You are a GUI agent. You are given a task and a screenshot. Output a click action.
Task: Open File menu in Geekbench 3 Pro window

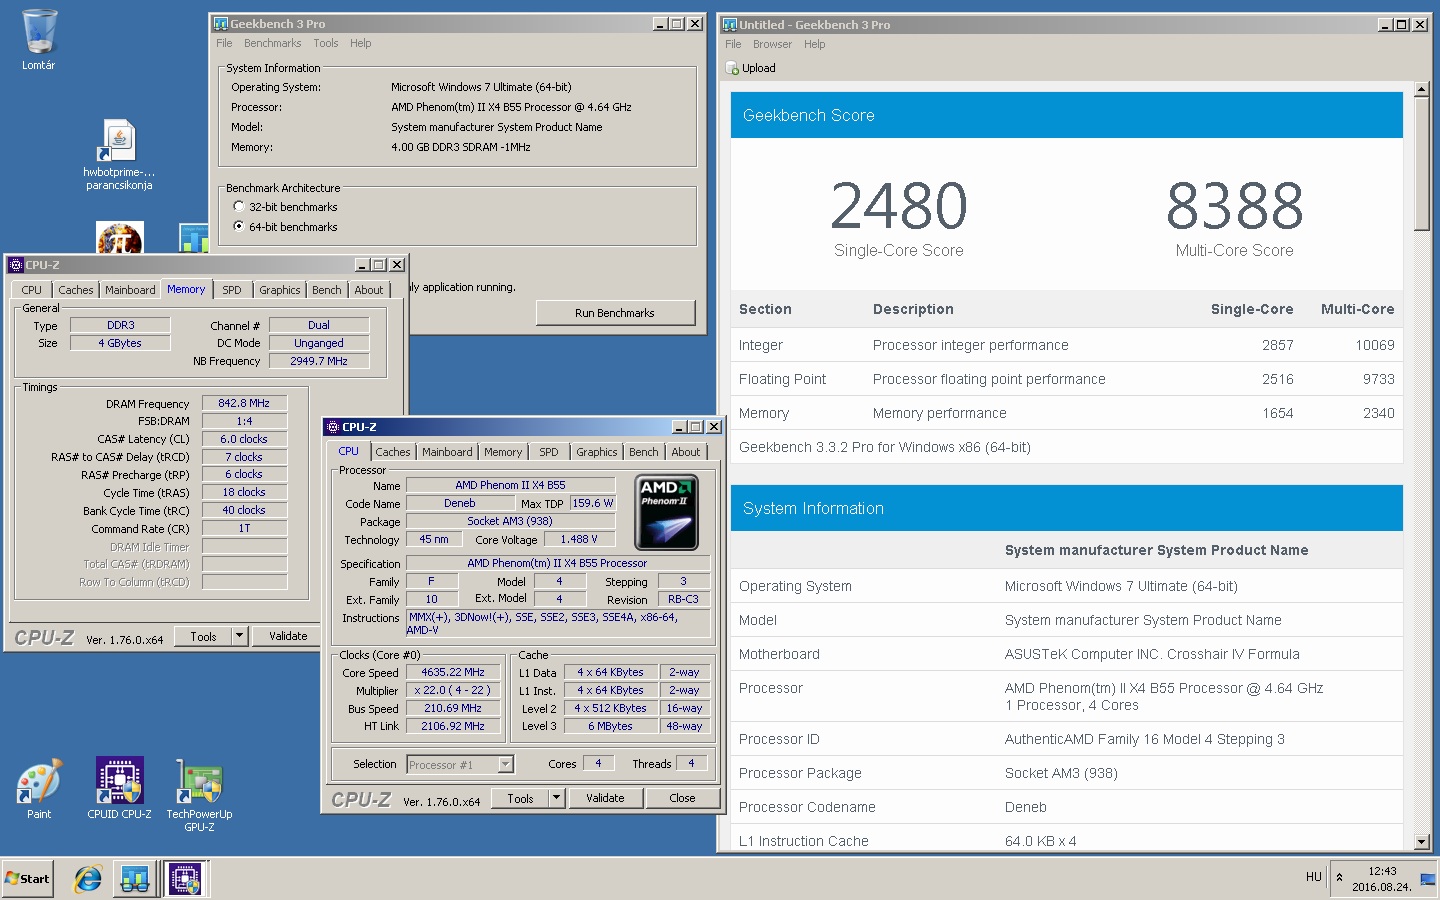coord(224,43)
